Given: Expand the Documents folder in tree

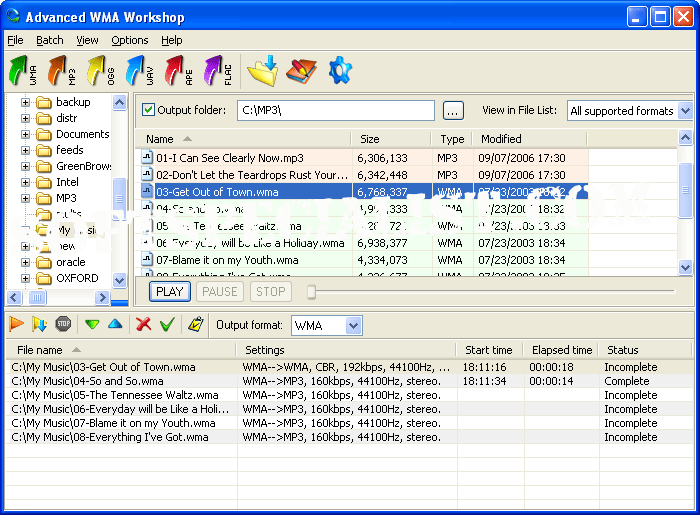Looking at the screenshot, I should 26,134.
